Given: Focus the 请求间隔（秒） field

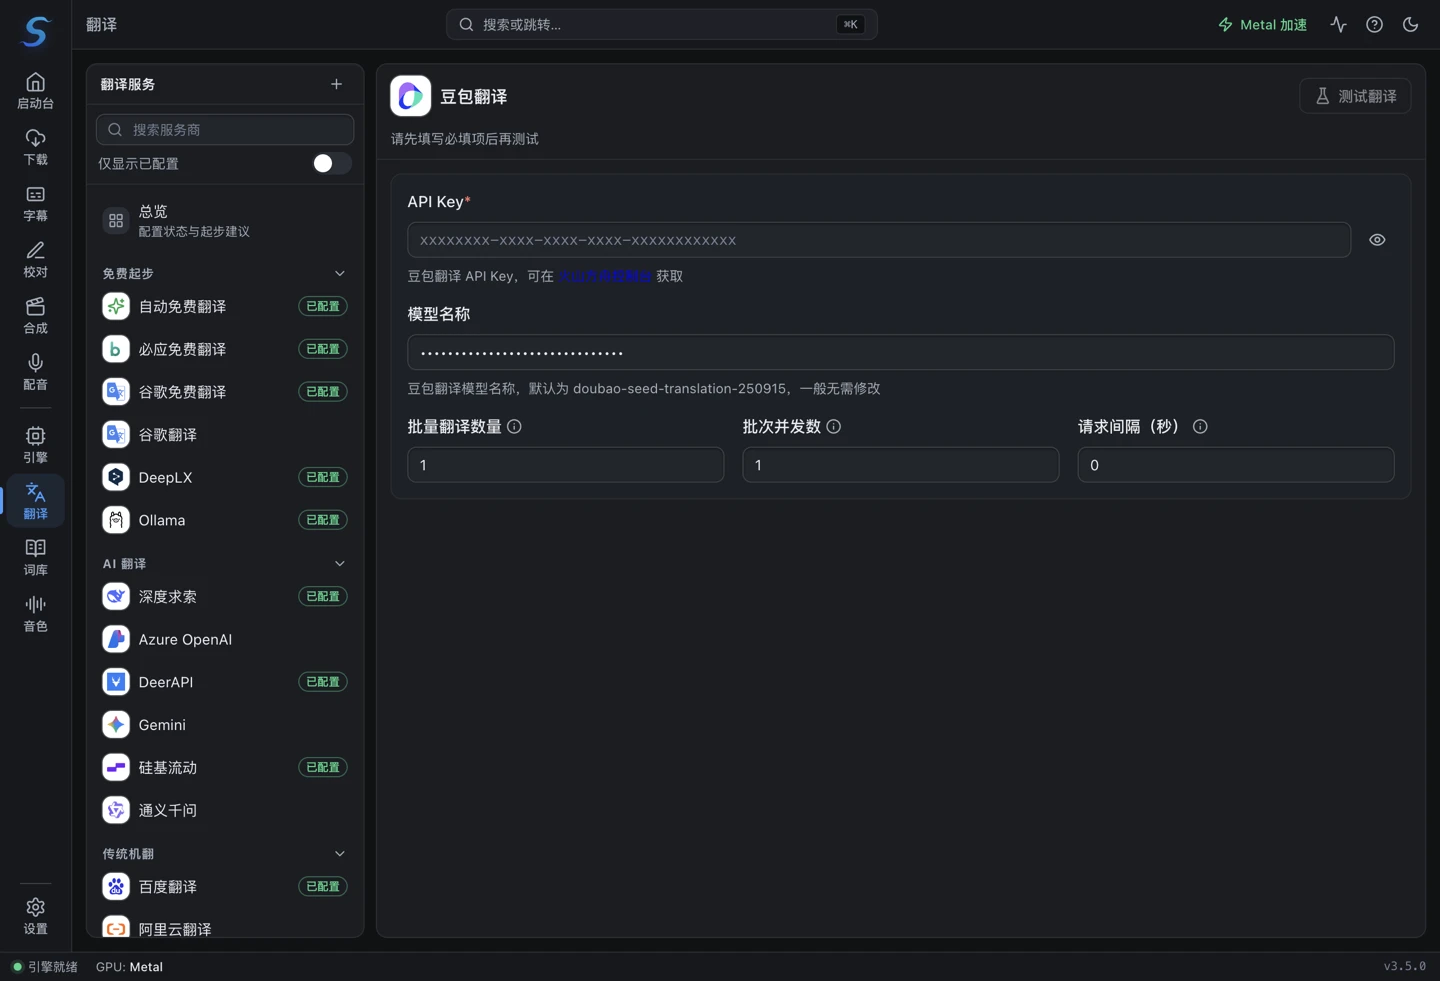Looking at the screenshot, I should click(x=1236, y=465).
